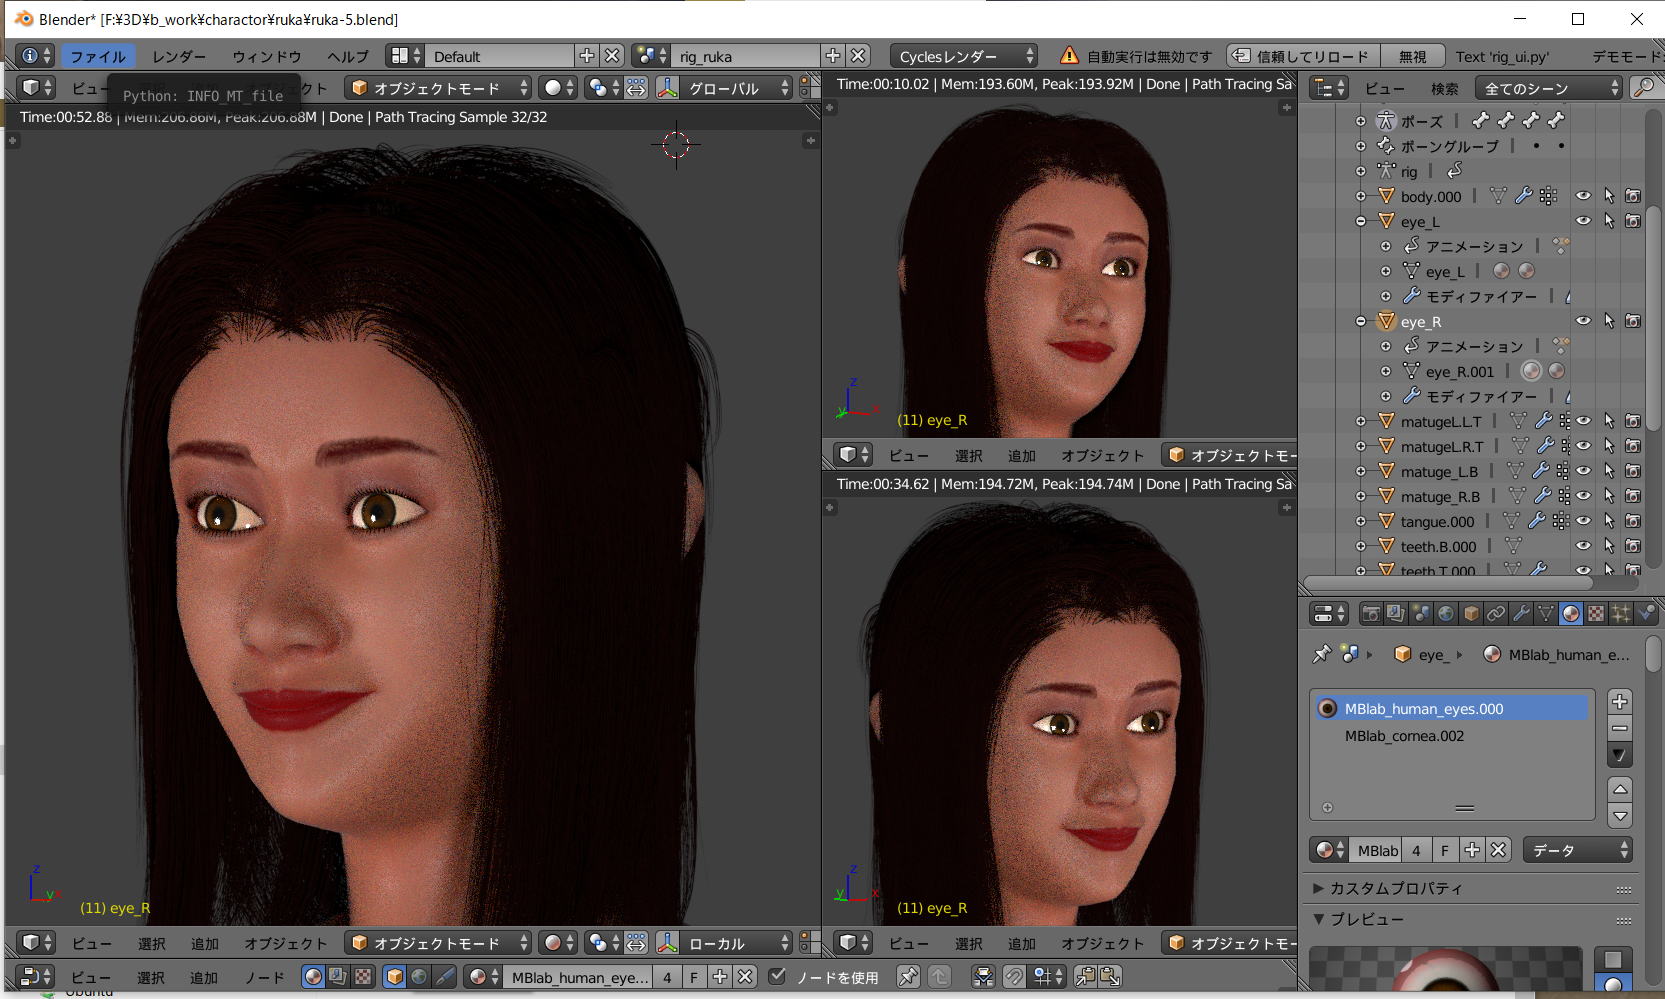Click the 信頼してリロード button

[x=1301, y=56]
